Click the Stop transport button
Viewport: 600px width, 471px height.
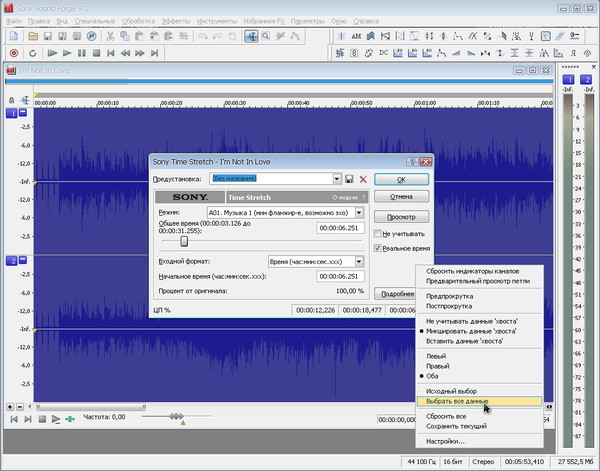coord(96,53)
